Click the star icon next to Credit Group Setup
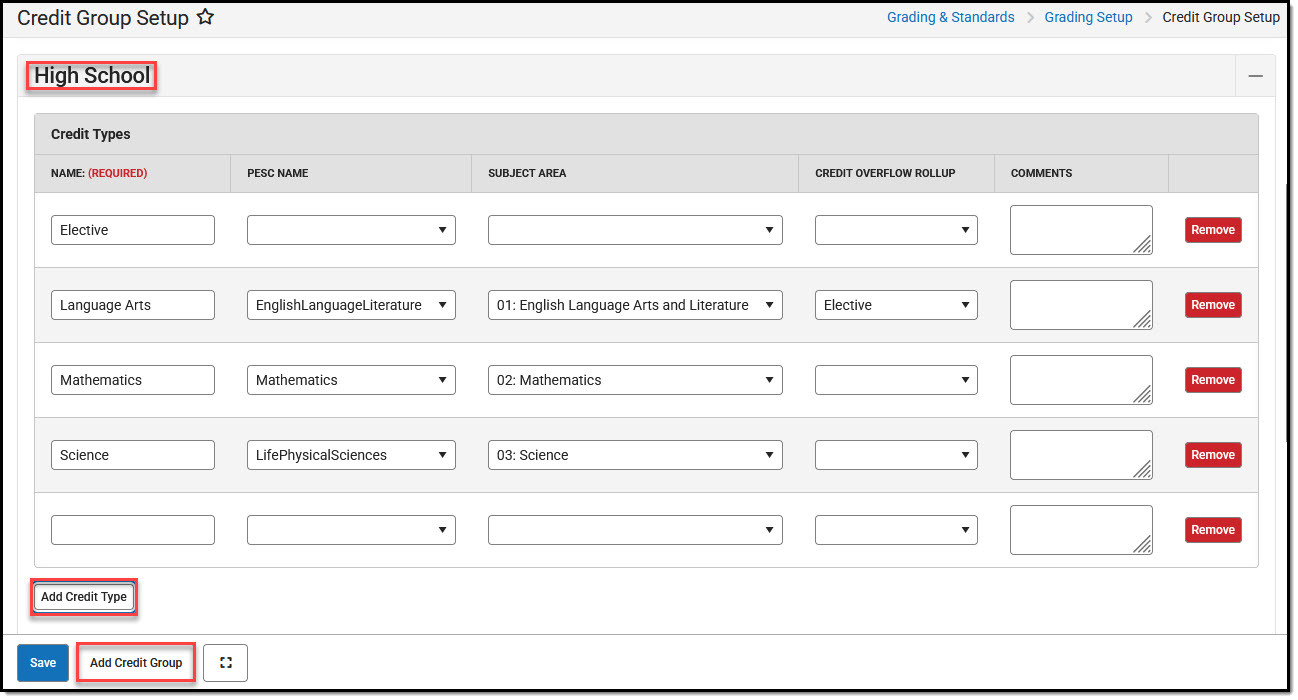1298x700 pixels. point(205,16)
